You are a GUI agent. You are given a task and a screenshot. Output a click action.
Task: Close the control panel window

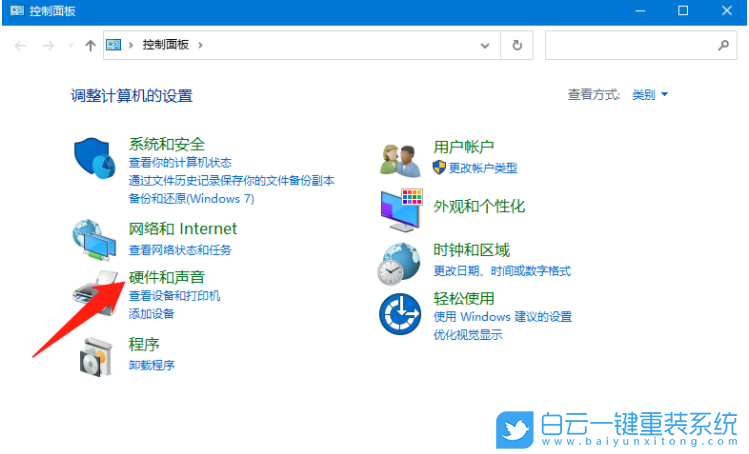[x=727, y=11]
